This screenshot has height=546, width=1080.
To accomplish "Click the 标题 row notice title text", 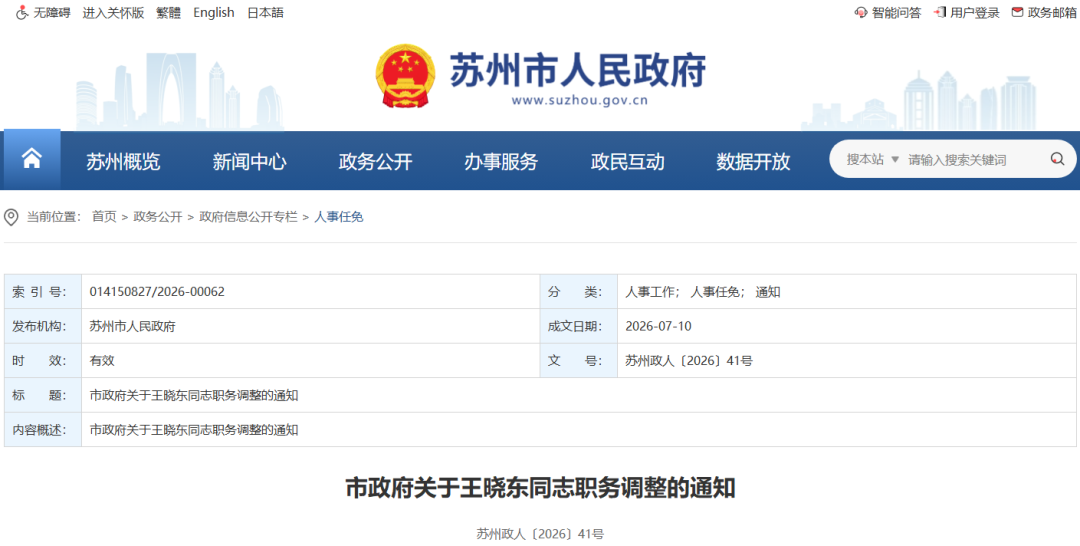I will (x=194, y=395).
